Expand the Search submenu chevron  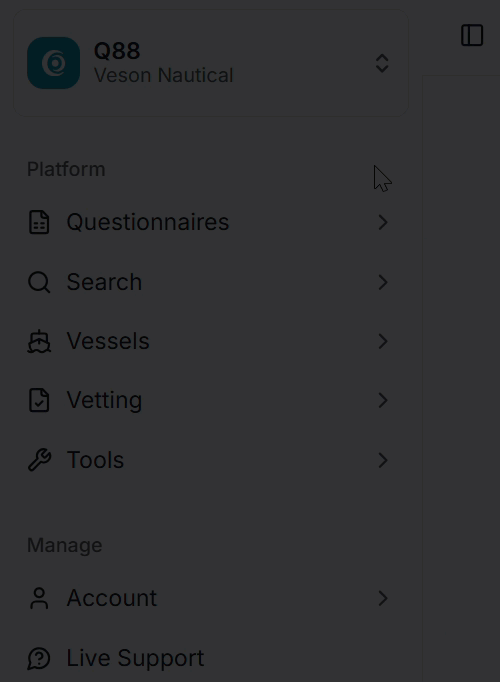click(x=383, y=282)
